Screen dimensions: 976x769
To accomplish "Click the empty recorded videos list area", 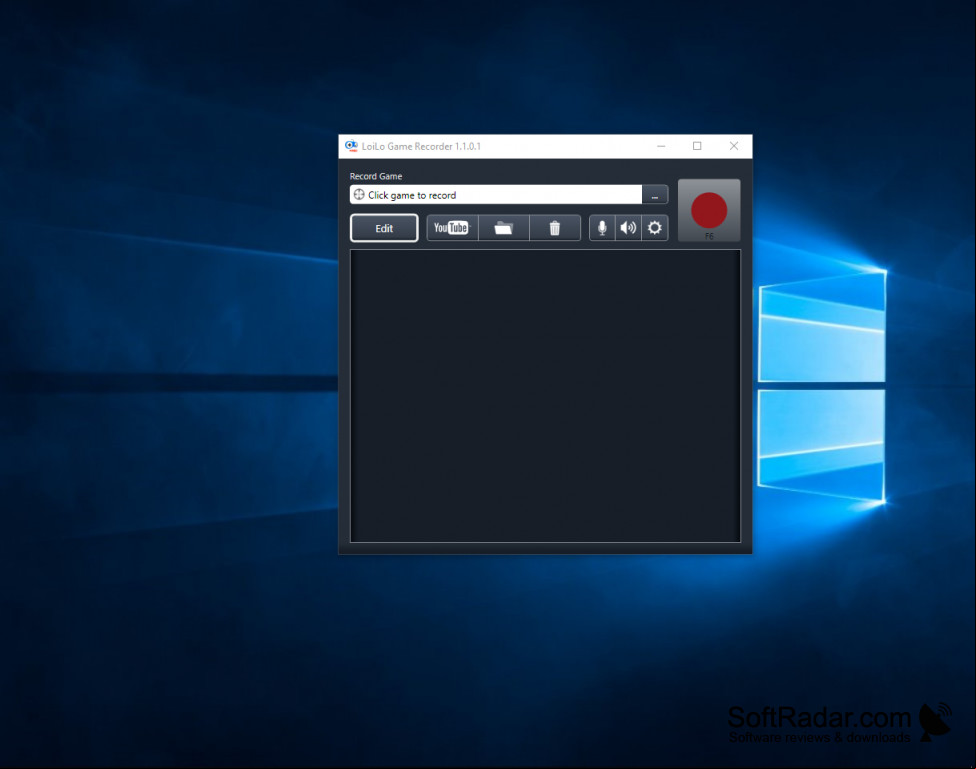I will 545,396.
